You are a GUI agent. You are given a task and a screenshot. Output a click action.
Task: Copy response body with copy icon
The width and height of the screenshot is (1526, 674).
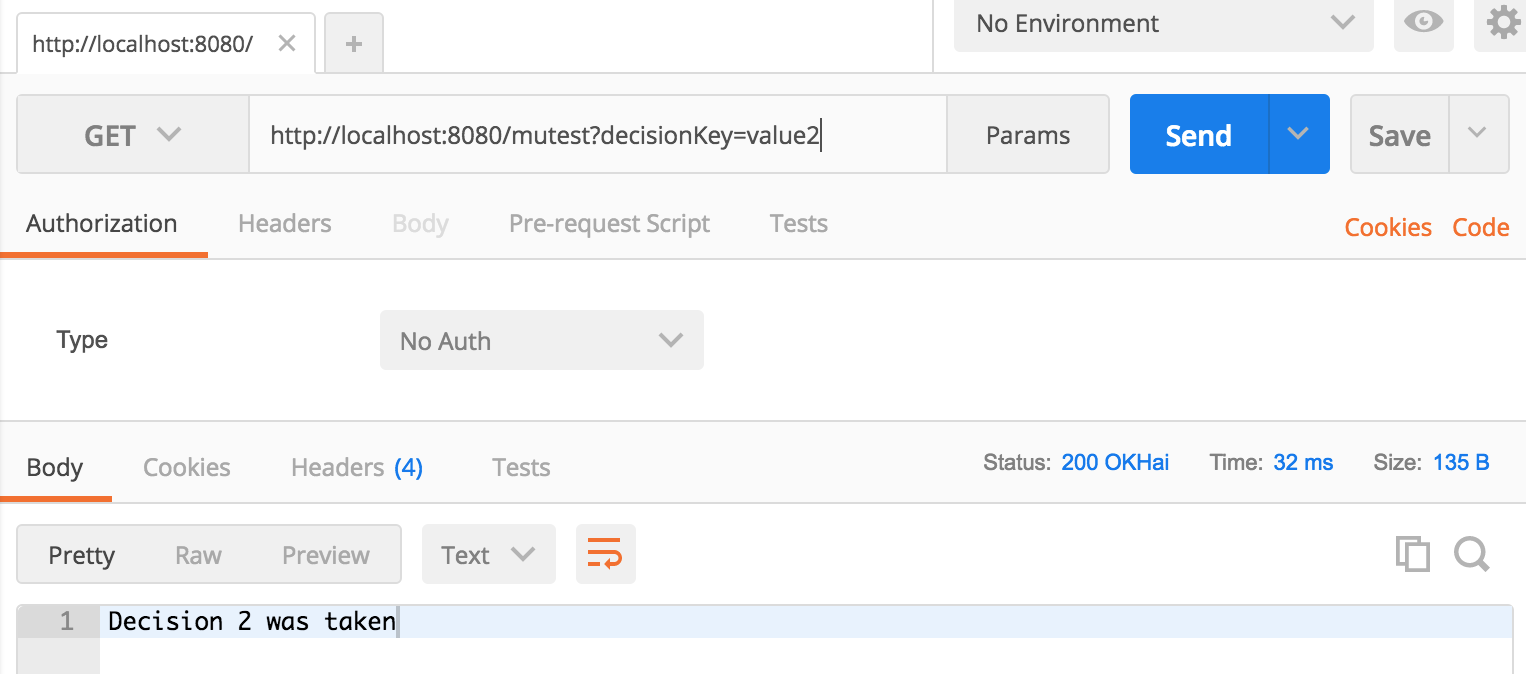coord(1412,554)
